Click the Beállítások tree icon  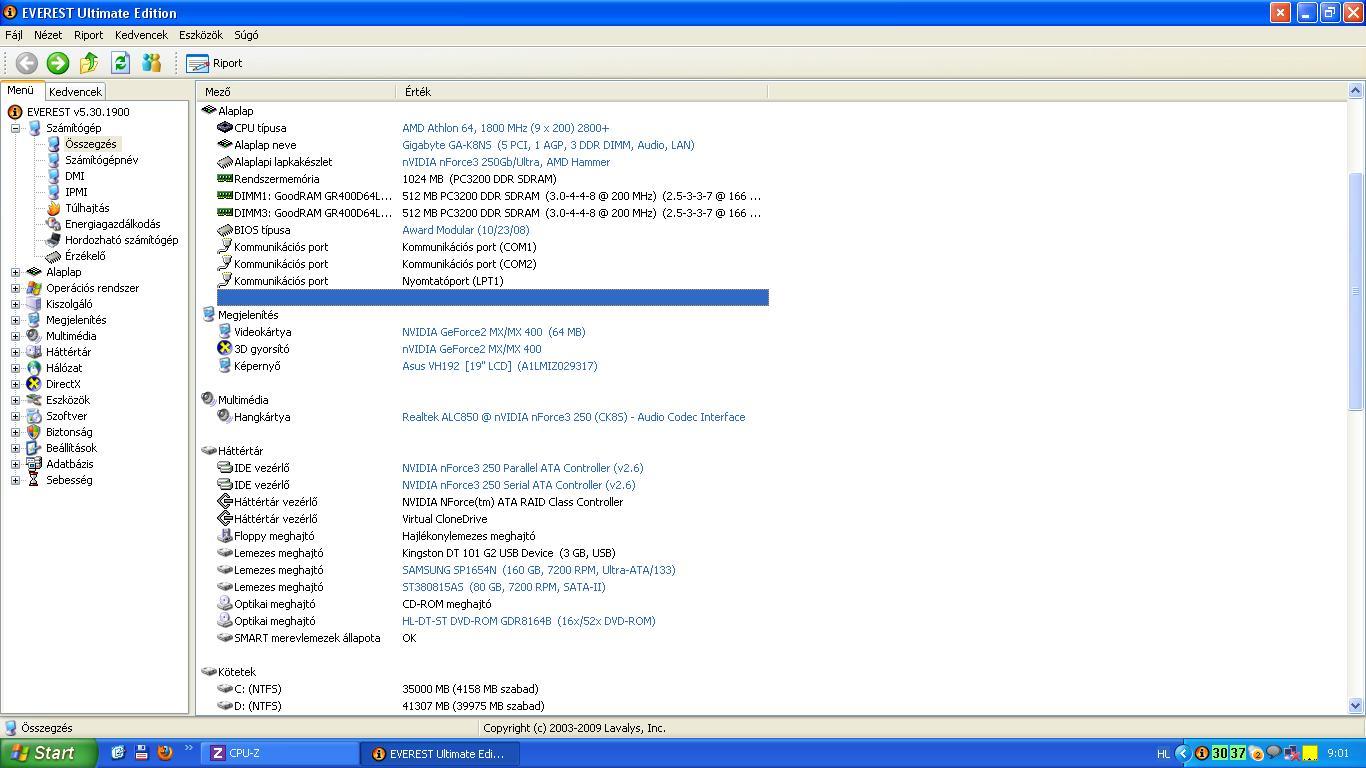(x=34, y=448)
